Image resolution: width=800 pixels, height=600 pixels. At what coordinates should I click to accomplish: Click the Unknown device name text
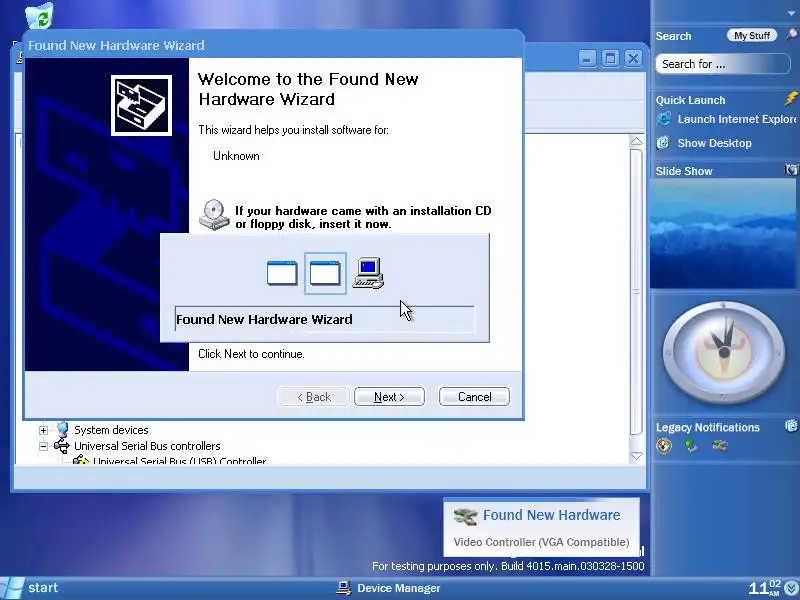coord(236,156)
